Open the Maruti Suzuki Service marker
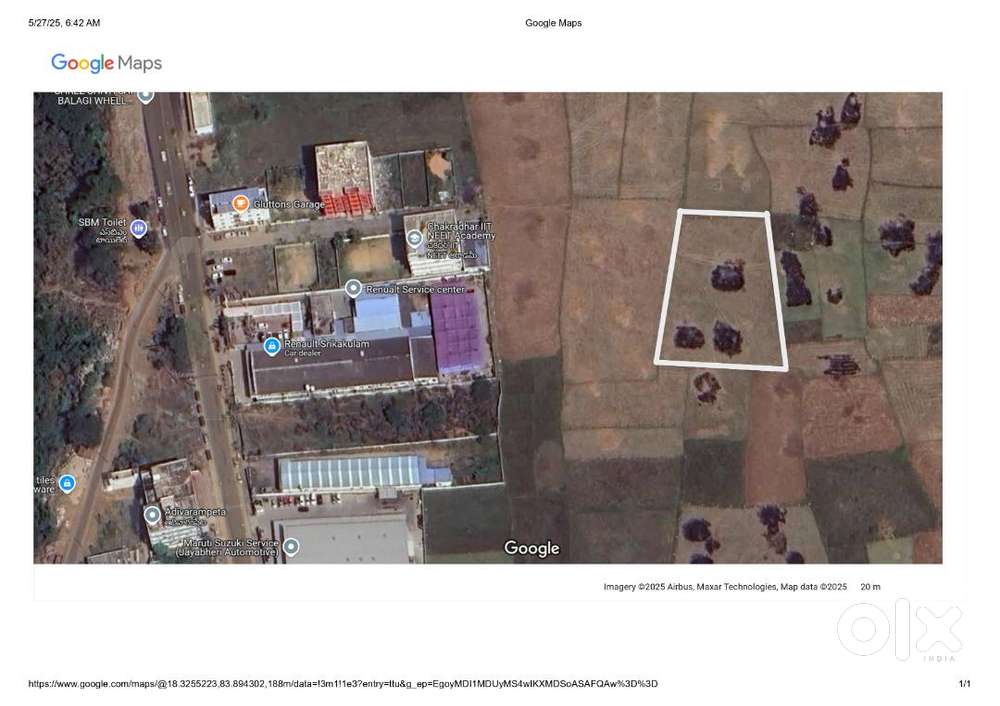This screenshot has height=706, width=1000. tap(291, 546)
